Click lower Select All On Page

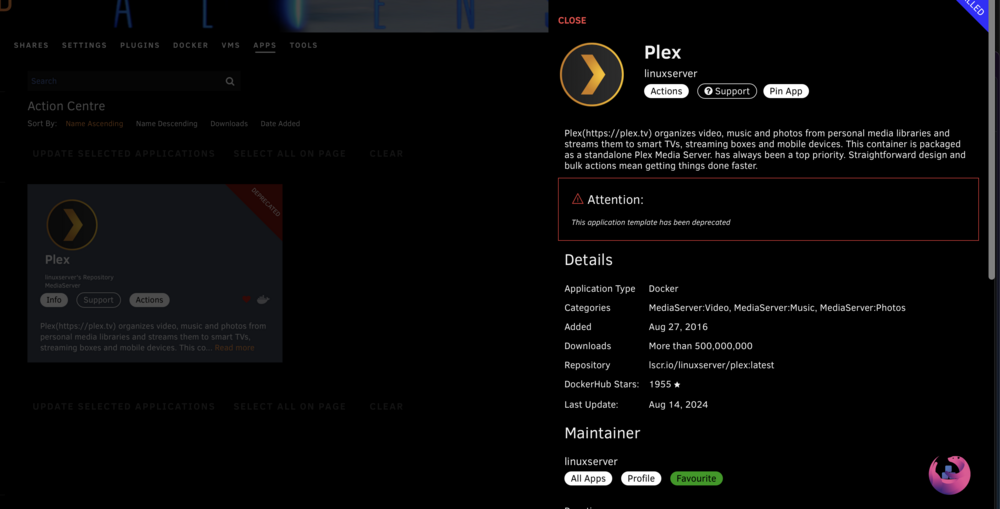coord(290,406)
